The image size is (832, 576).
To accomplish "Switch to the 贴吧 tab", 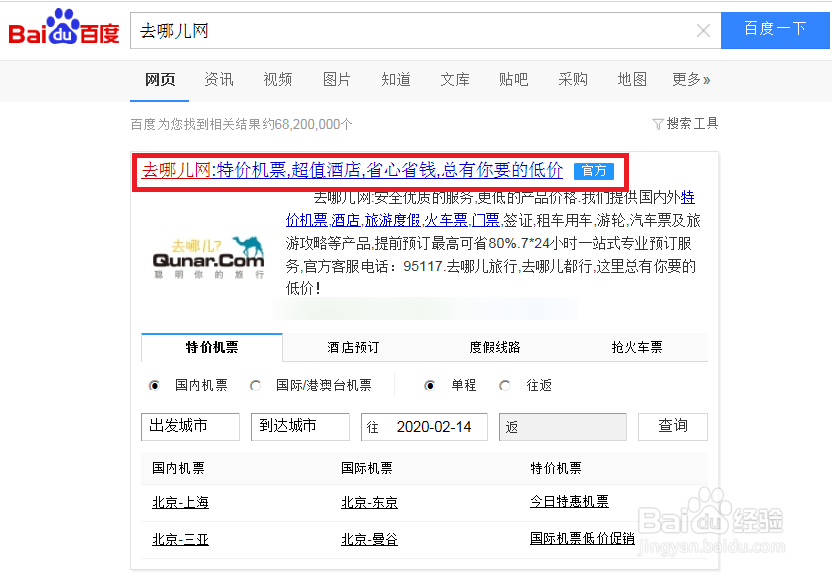I will point(514,80).
